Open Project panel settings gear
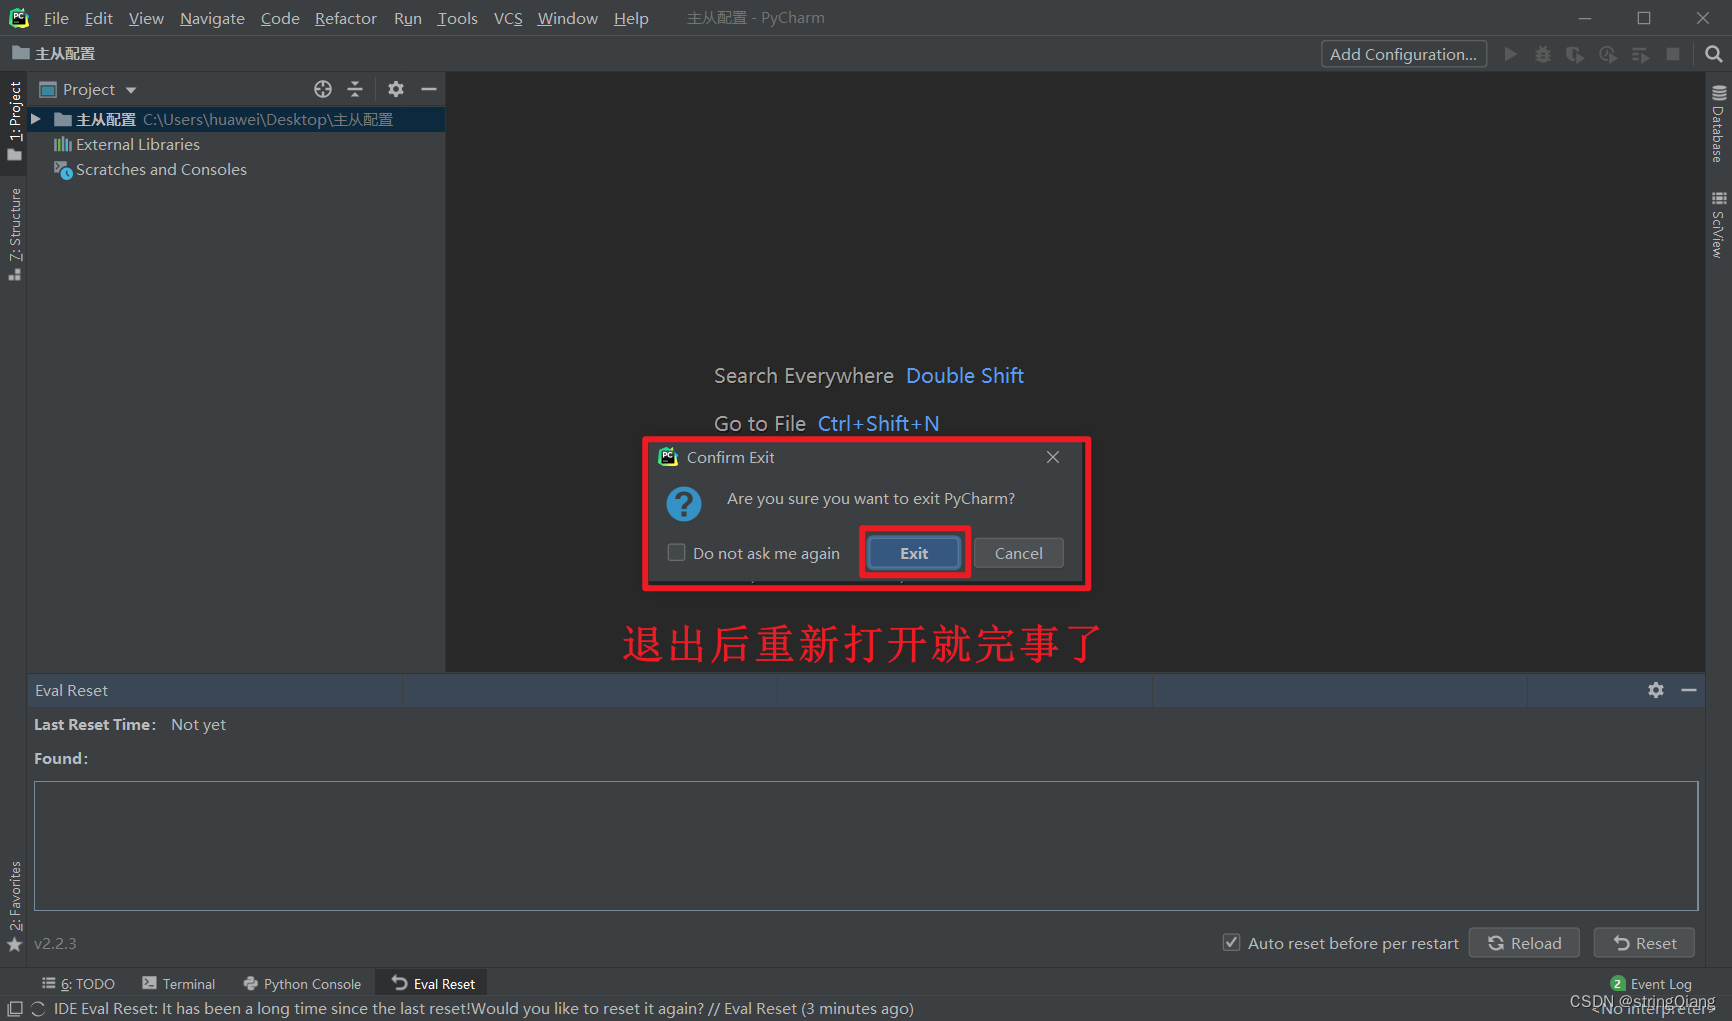1732x1021 pixels. pos(396,89)
